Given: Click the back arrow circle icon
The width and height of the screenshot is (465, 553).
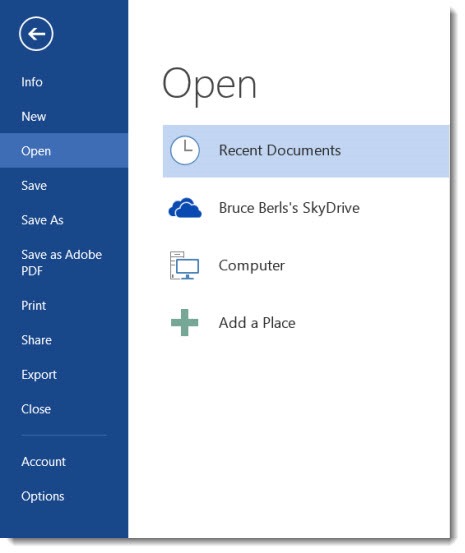Looking at the screenshot, I should (x=36, y=34).
